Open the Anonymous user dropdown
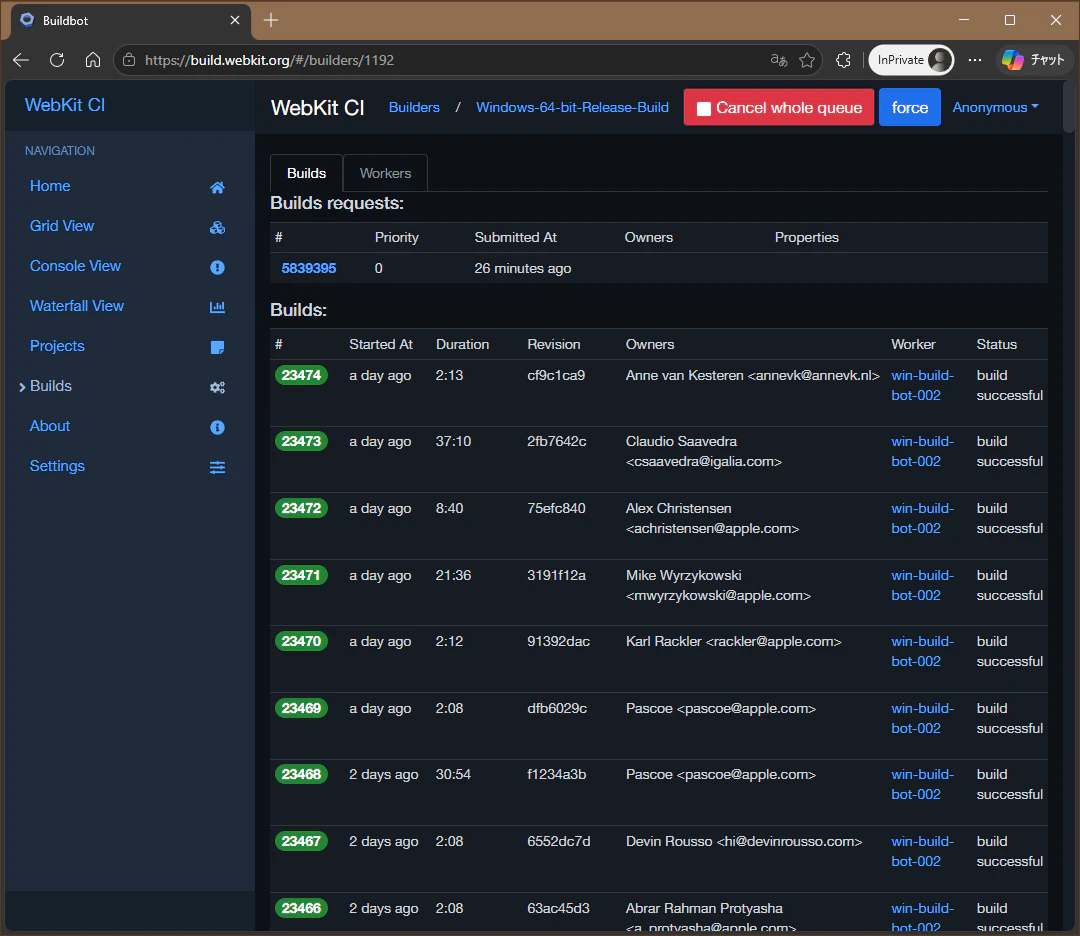The image size is (1080, 936). point(995,107)
